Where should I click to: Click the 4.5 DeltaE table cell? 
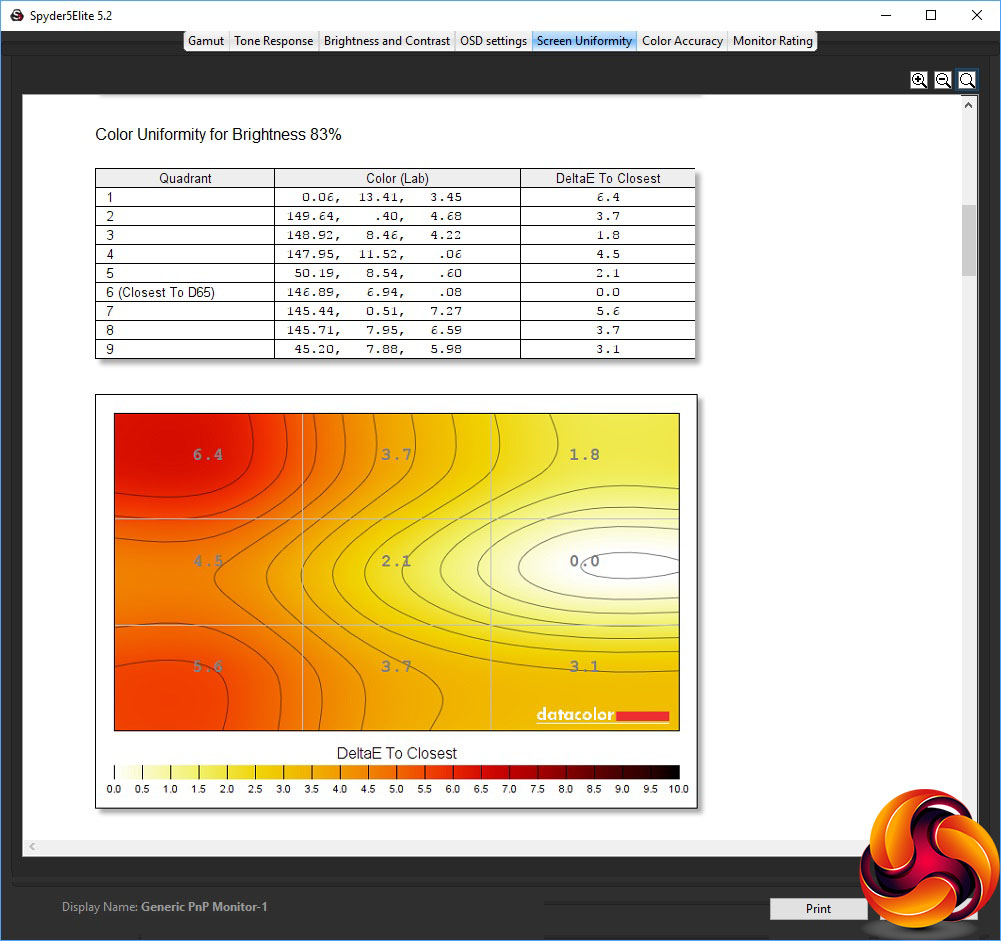(608, 254)
